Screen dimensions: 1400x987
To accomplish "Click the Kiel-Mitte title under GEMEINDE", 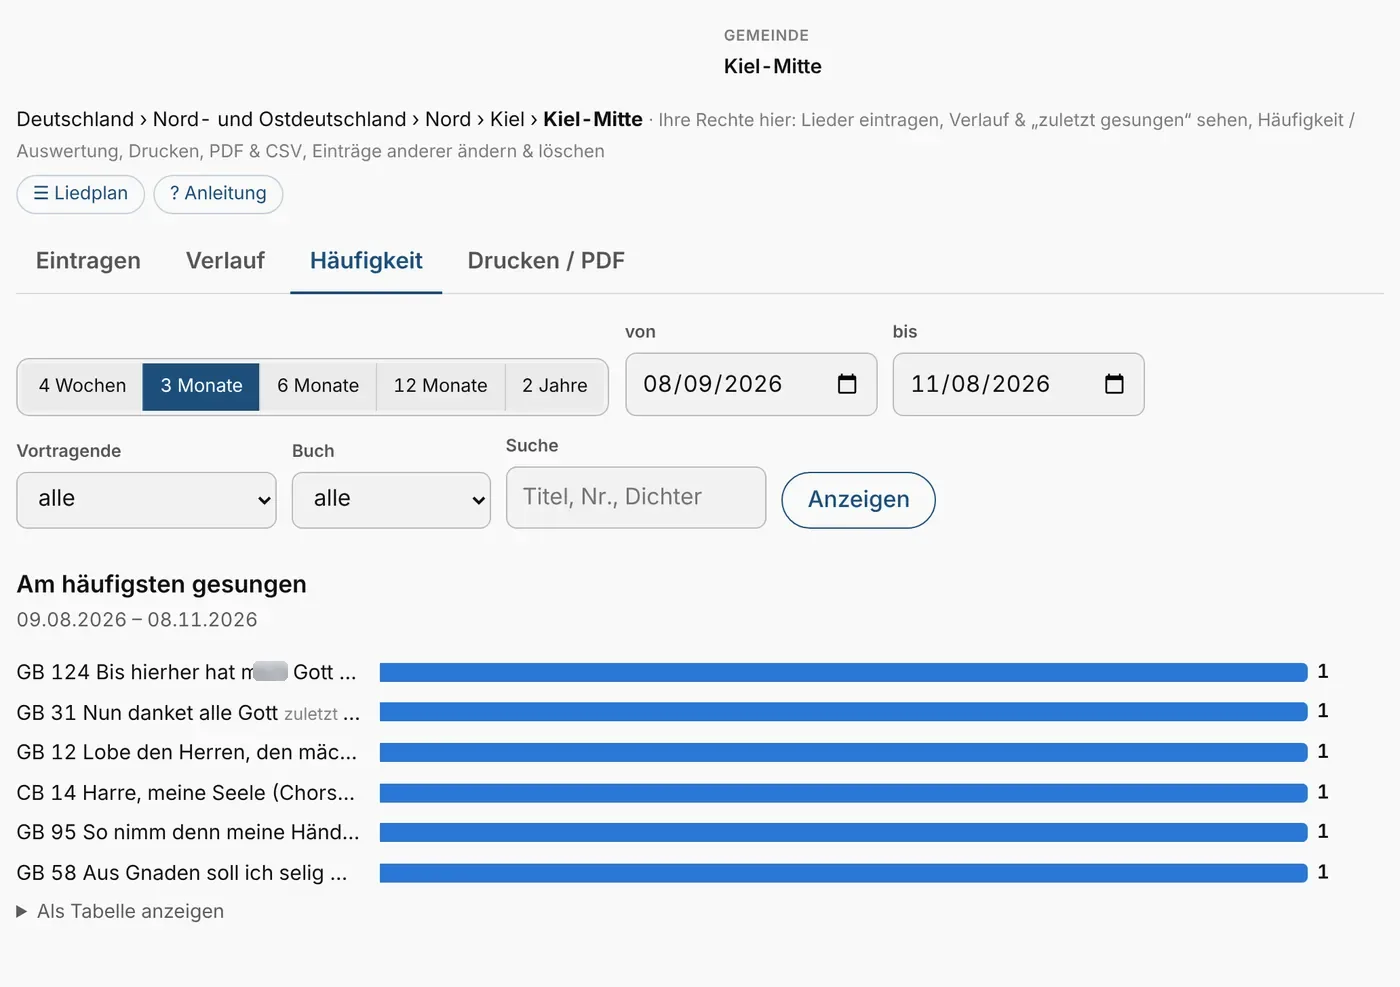I will coord(773,67).
